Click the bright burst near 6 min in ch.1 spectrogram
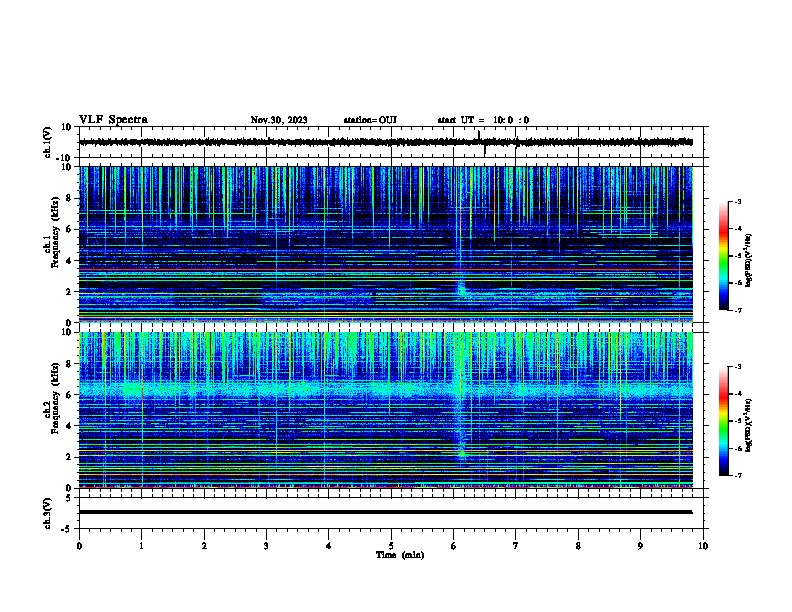The width and height of the screenshot is (792, 612). (x=461, y=288)
